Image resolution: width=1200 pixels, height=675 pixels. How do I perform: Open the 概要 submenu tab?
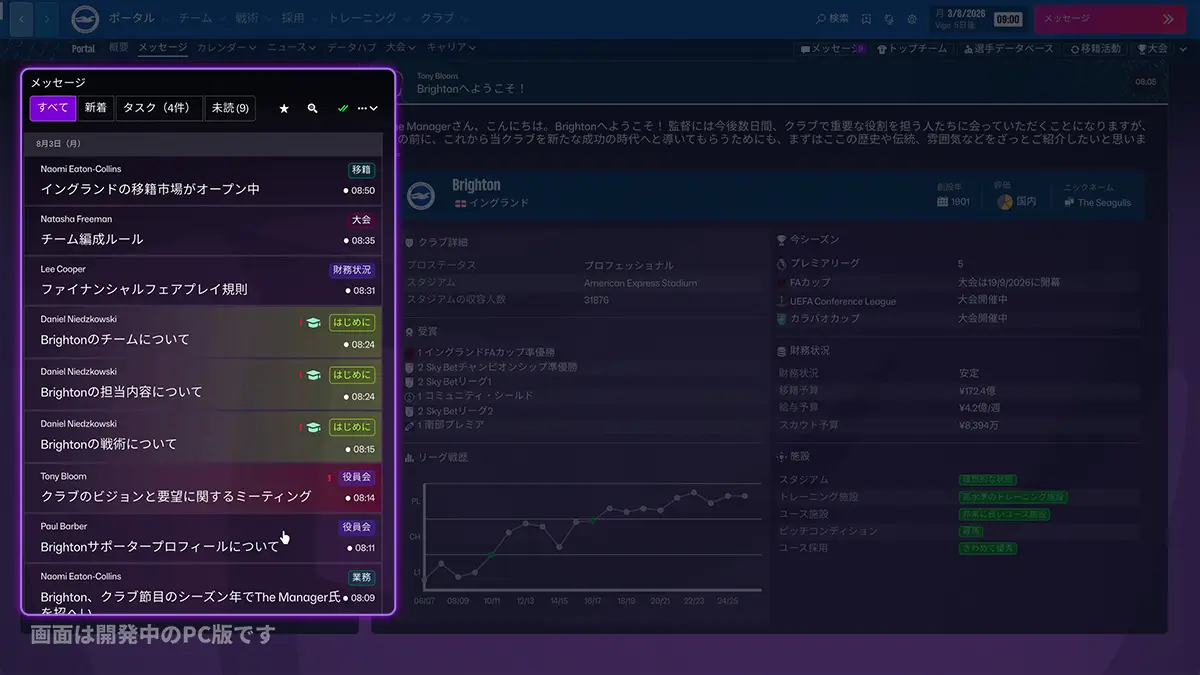click(118, 48)
